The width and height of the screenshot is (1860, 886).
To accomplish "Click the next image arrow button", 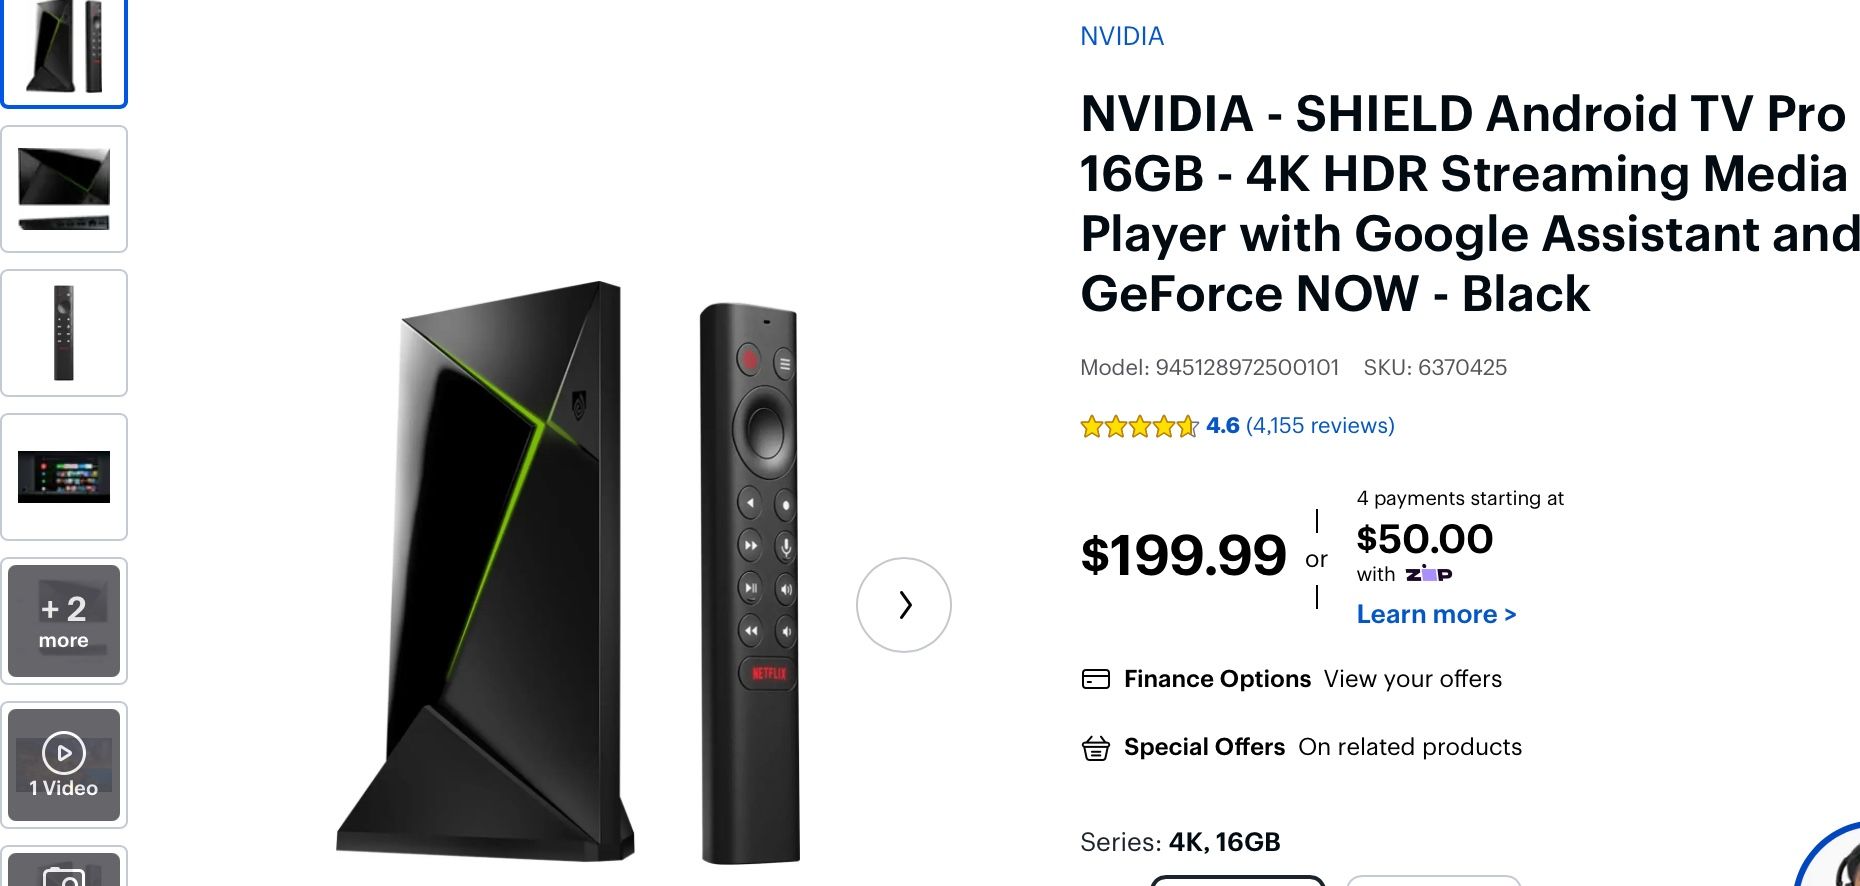I will point(903,605).
